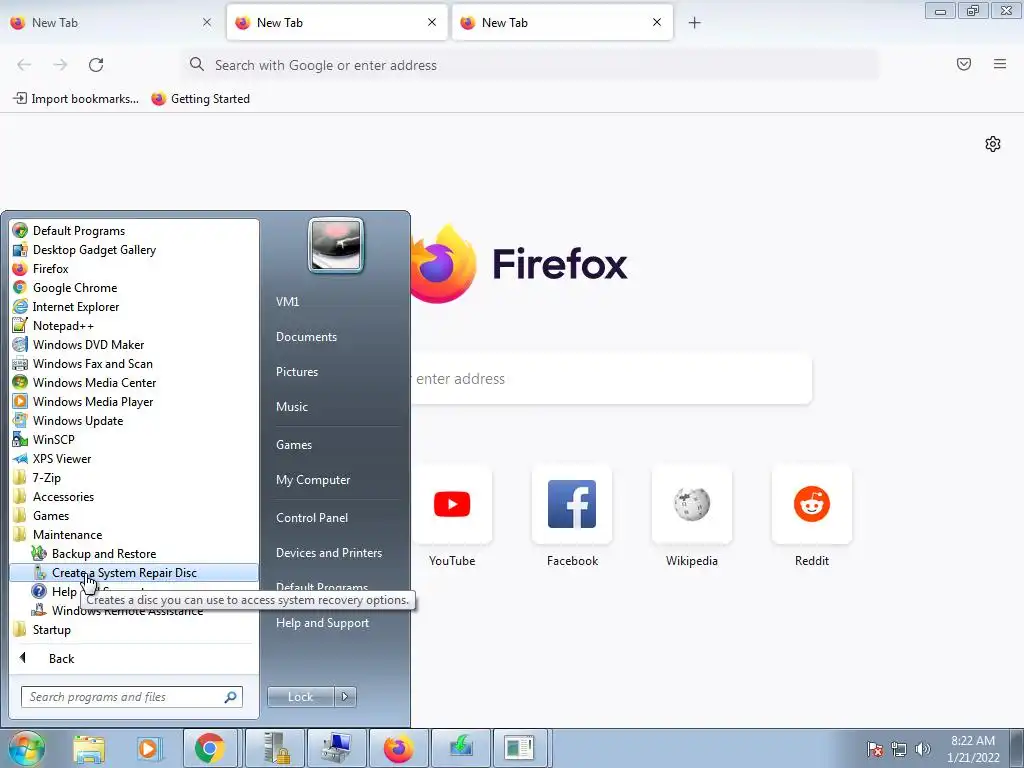The image size is (1024, 768).
Task: Click the VM1 user folder link
Action: click(287, 302)
